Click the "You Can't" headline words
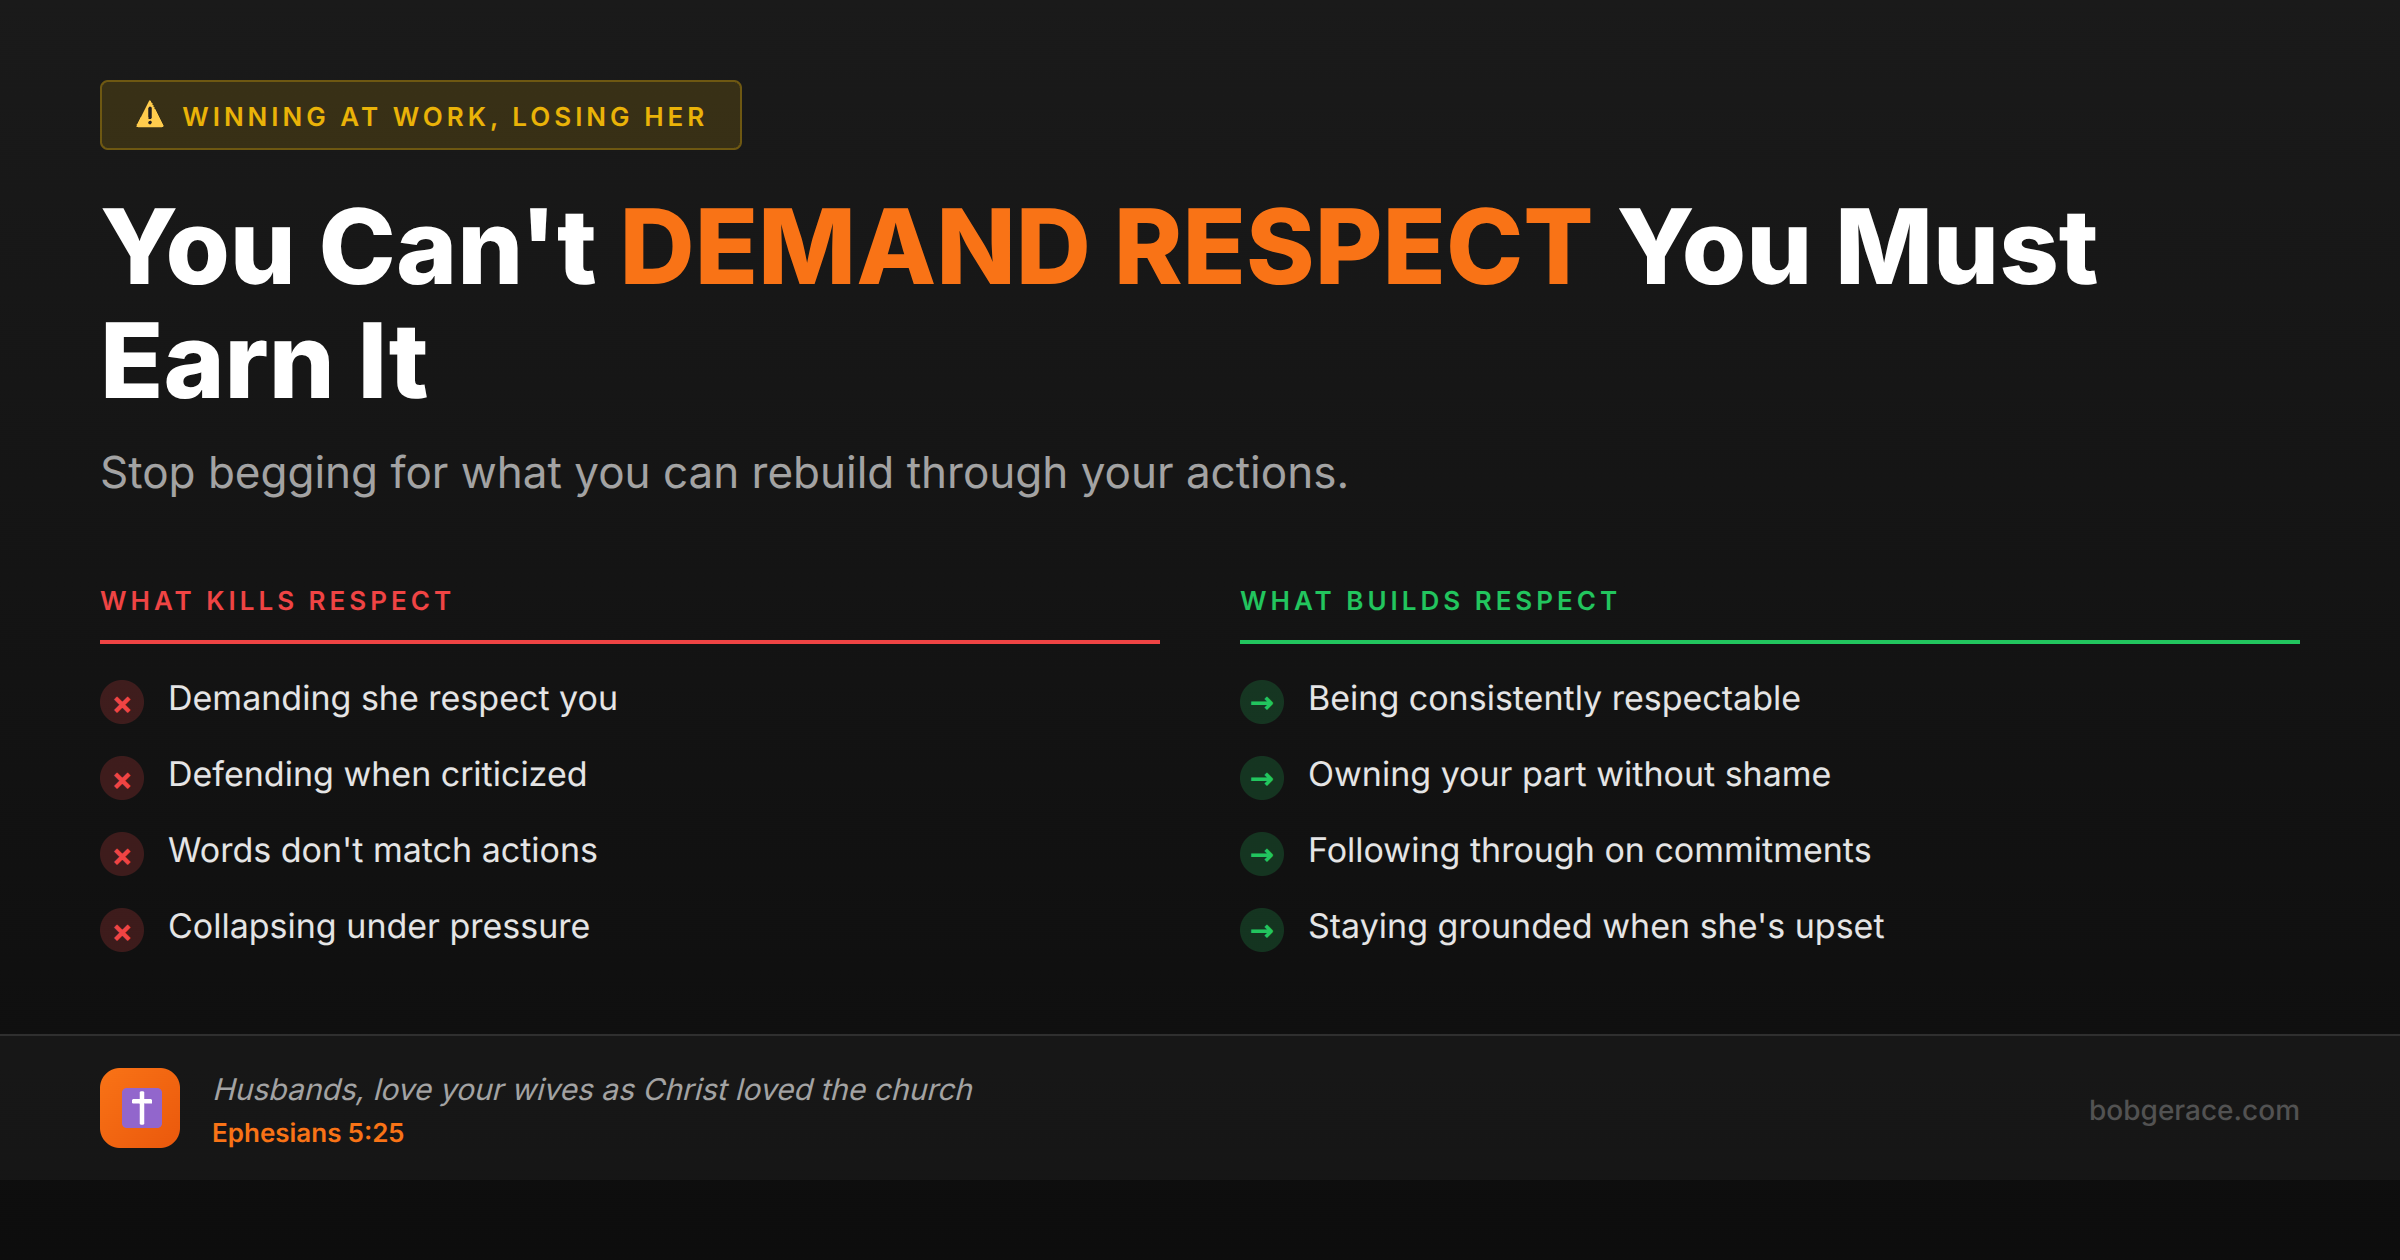The image size is (2400, 1260). [x=349, y=247]
